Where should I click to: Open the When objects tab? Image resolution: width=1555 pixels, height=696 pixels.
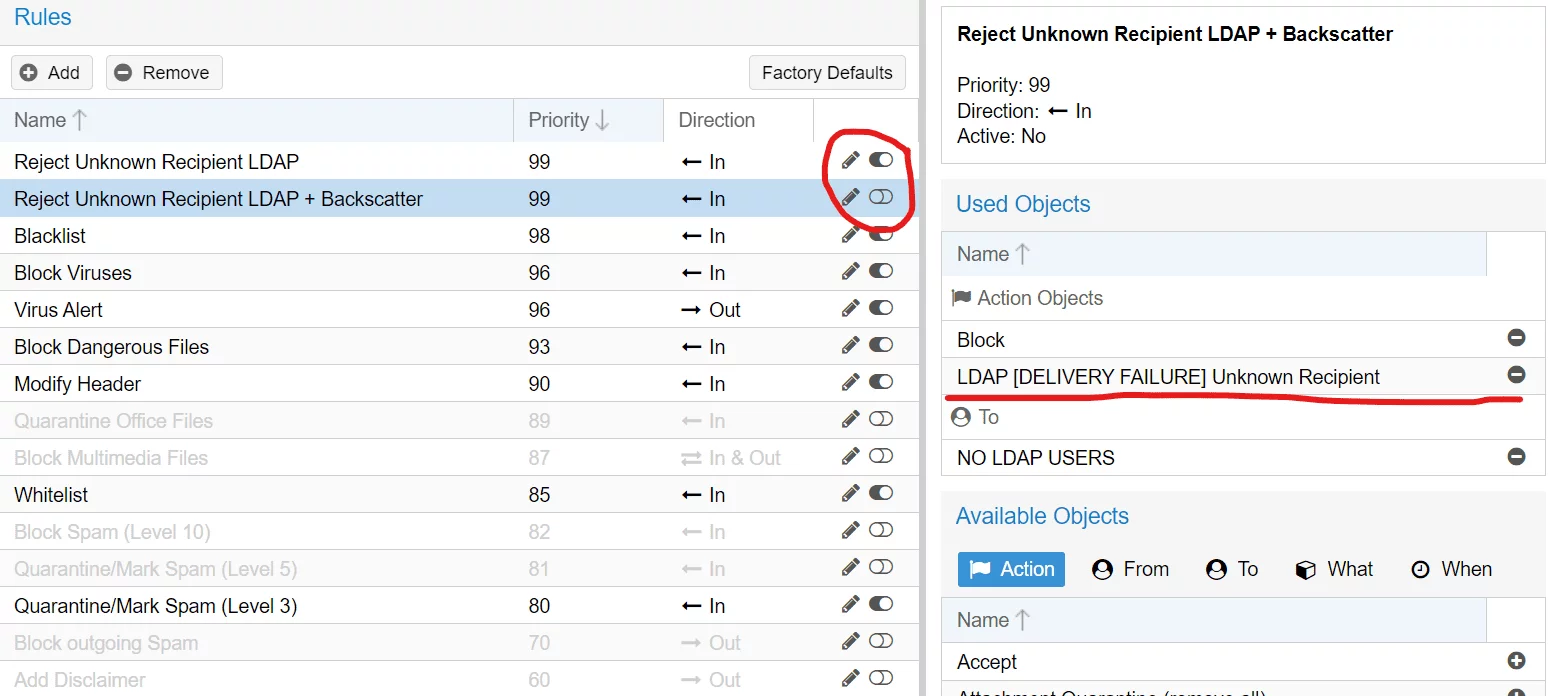click(x=1451, y=569)
